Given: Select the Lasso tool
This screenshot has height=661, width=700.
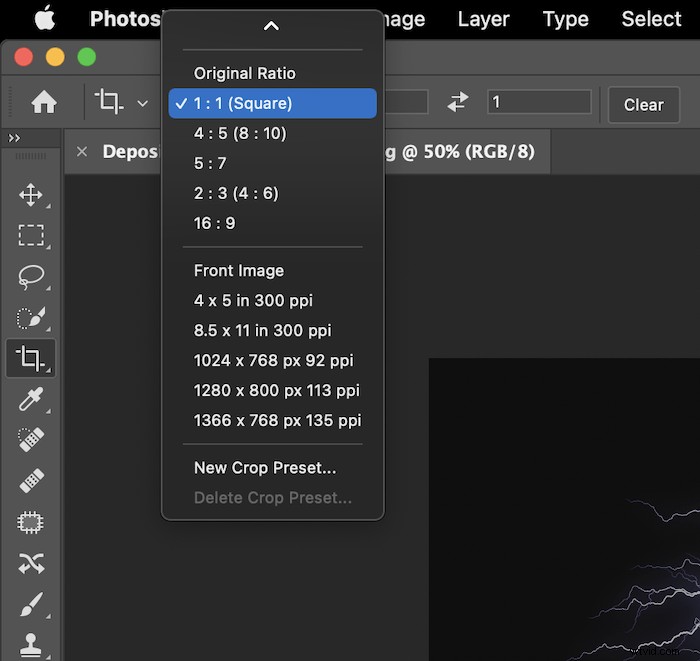Looking at the screenshot, I should pyautogui.click(x=31, y=277).
